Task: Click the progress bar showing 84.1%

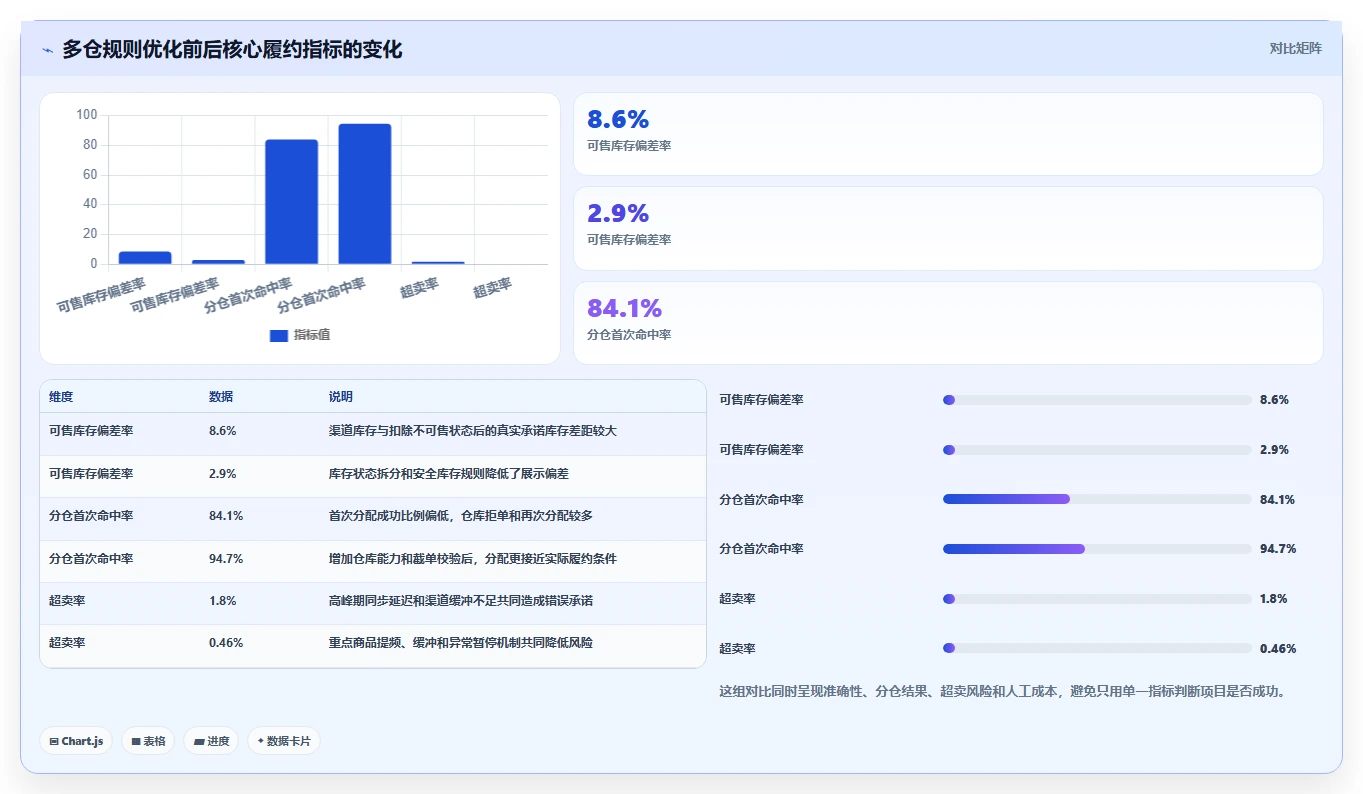Action: pos(1097,499)
